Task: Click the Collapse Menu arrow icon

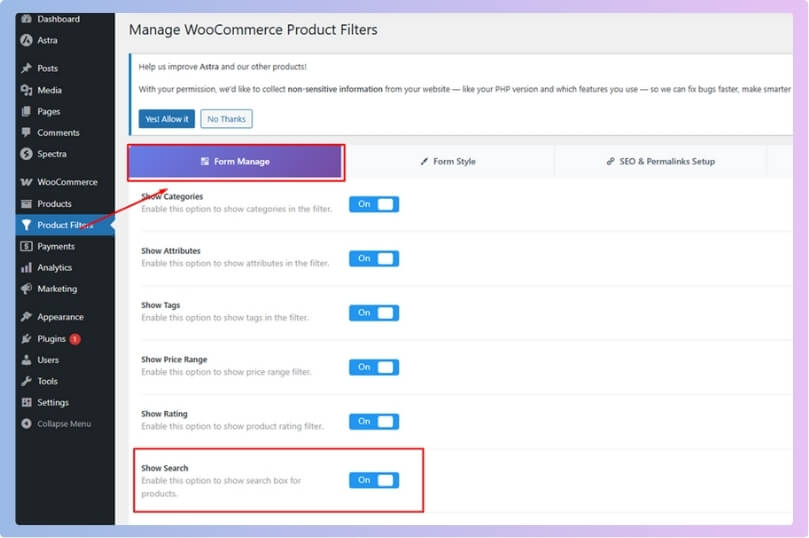Action: (26, 423)
